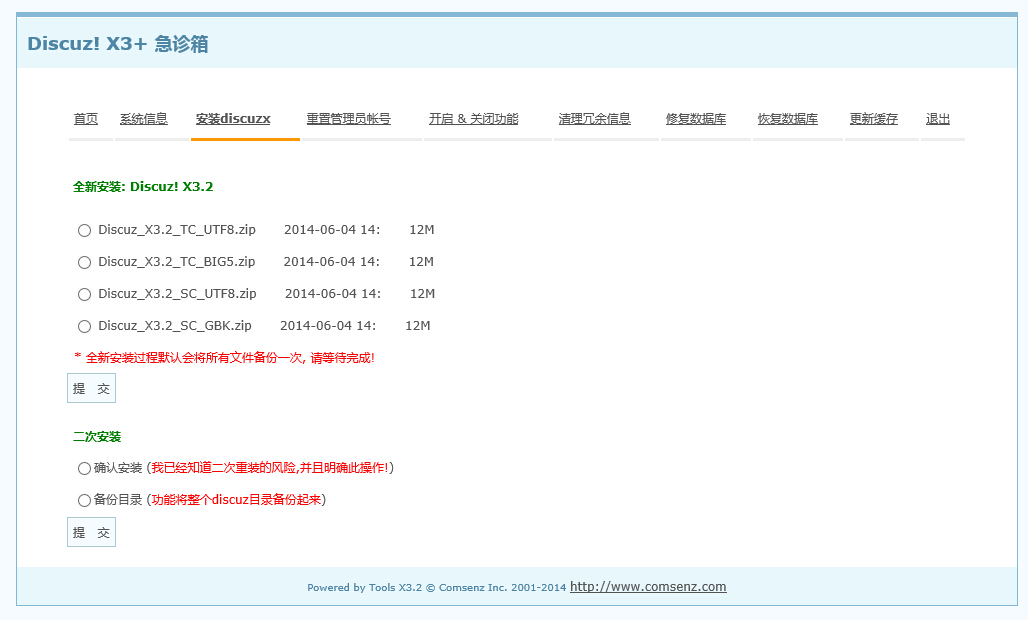
Task: Click 提交 button under 全新安装
Action: tap(91, 389)
